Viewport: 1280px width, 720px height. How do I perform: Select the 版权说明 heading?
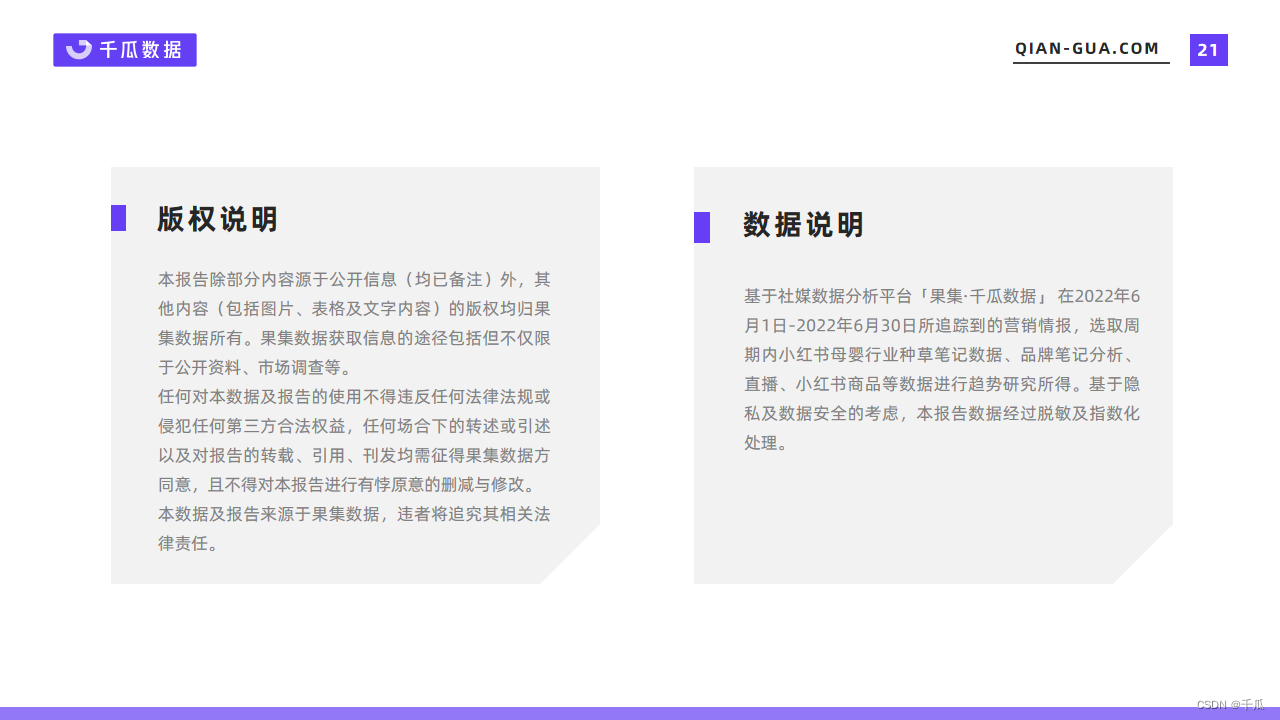[x=218, y=219]
